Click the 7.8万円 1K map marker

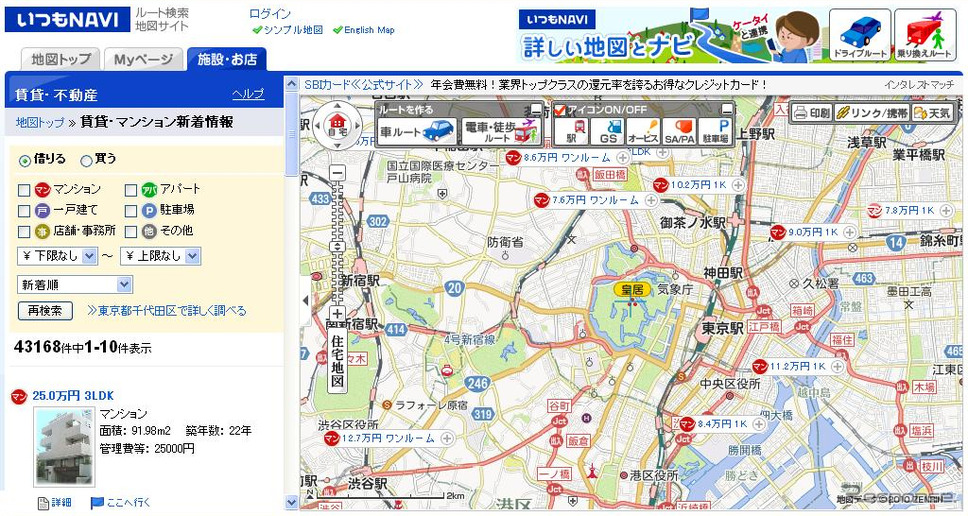910,210
